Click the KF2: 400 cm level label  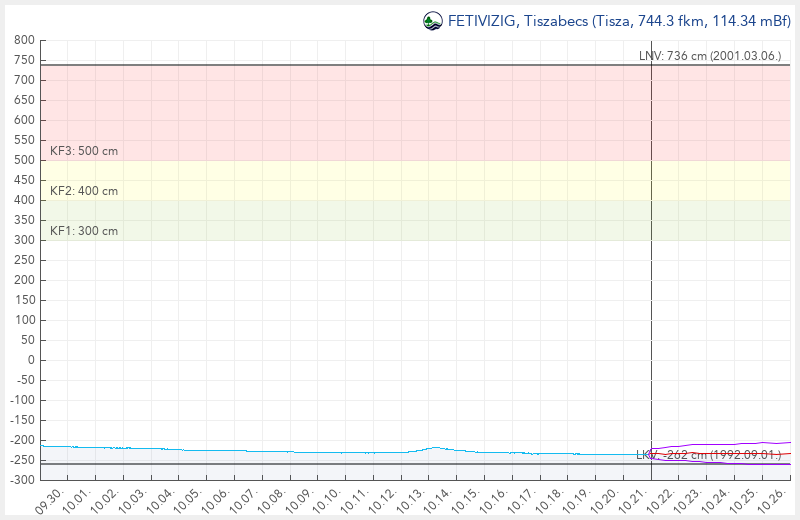click(x=84, y=191)
